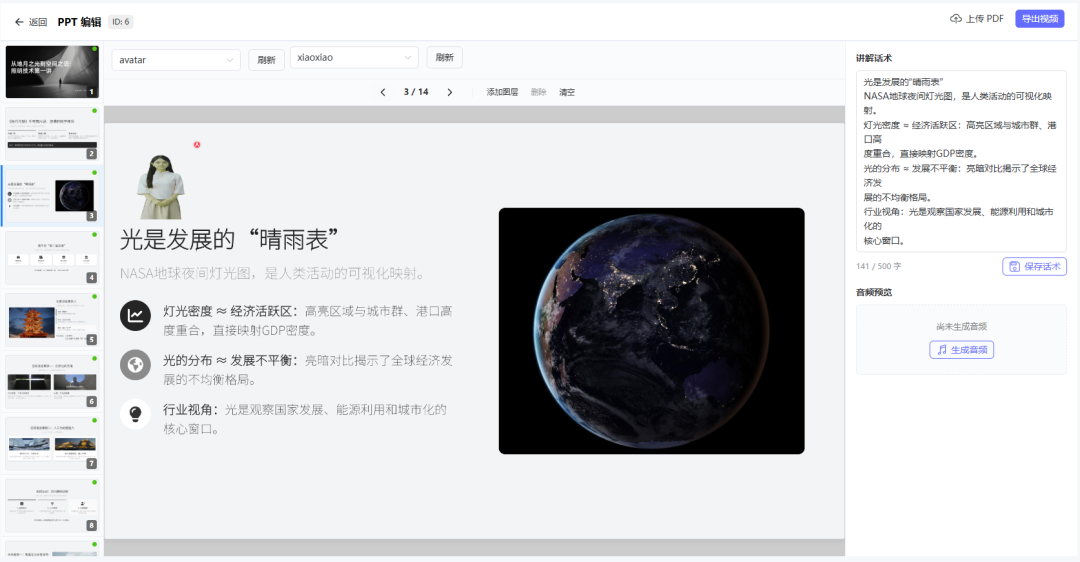
Task: Click 刷新 button next to avatar dropdown
Action: (267, 60)
